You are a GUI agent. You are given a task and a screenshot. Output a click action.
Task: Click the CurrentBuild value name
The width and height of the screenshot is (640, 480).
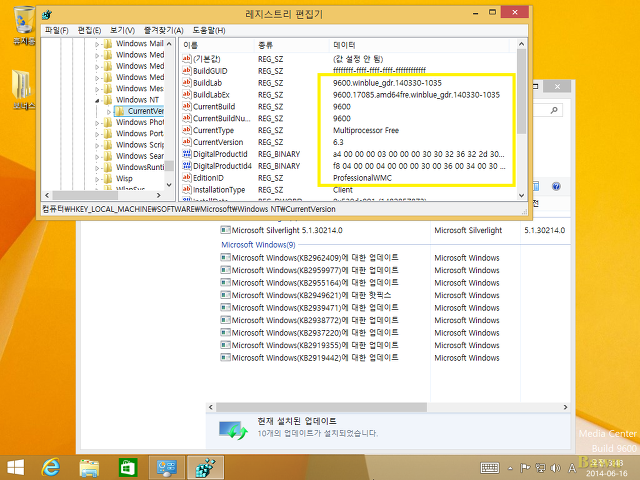click(x=214, y=107)
